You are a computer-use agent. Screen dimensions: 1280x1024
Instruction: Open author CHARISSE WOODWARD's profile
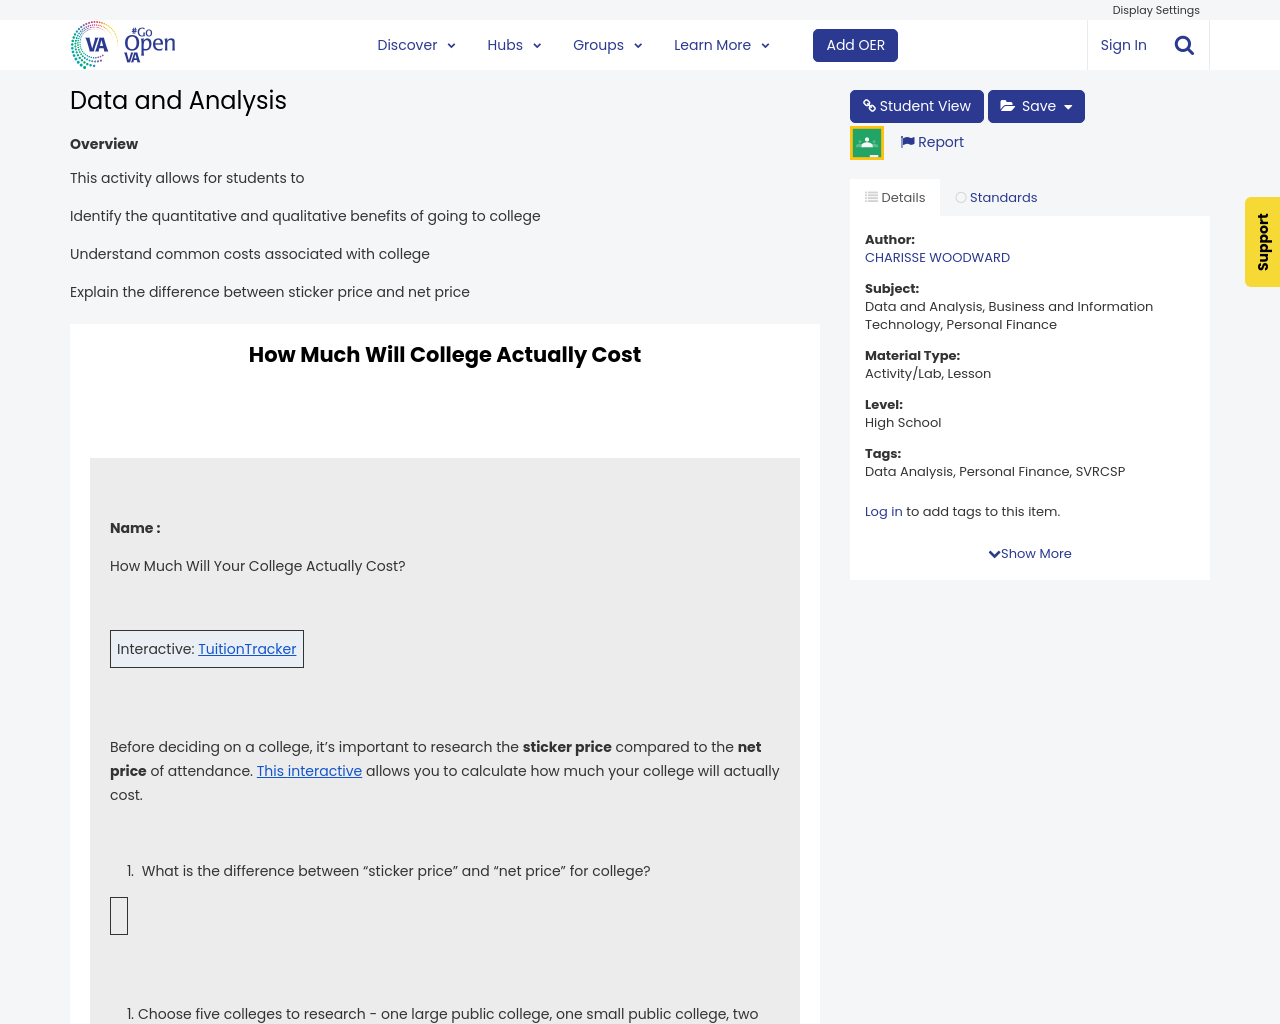937,257
